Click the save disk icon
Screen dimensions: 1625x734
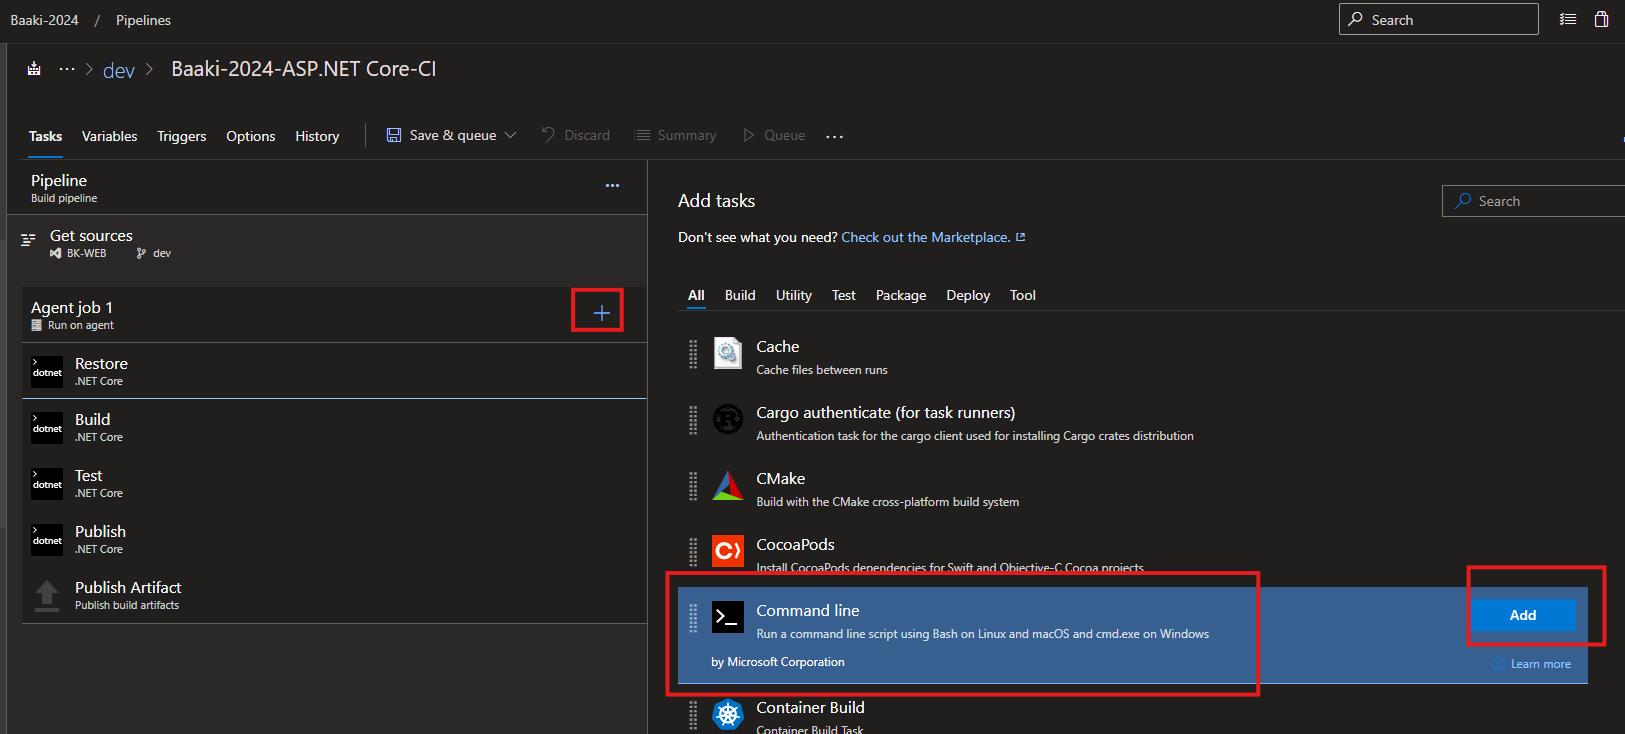394,135
